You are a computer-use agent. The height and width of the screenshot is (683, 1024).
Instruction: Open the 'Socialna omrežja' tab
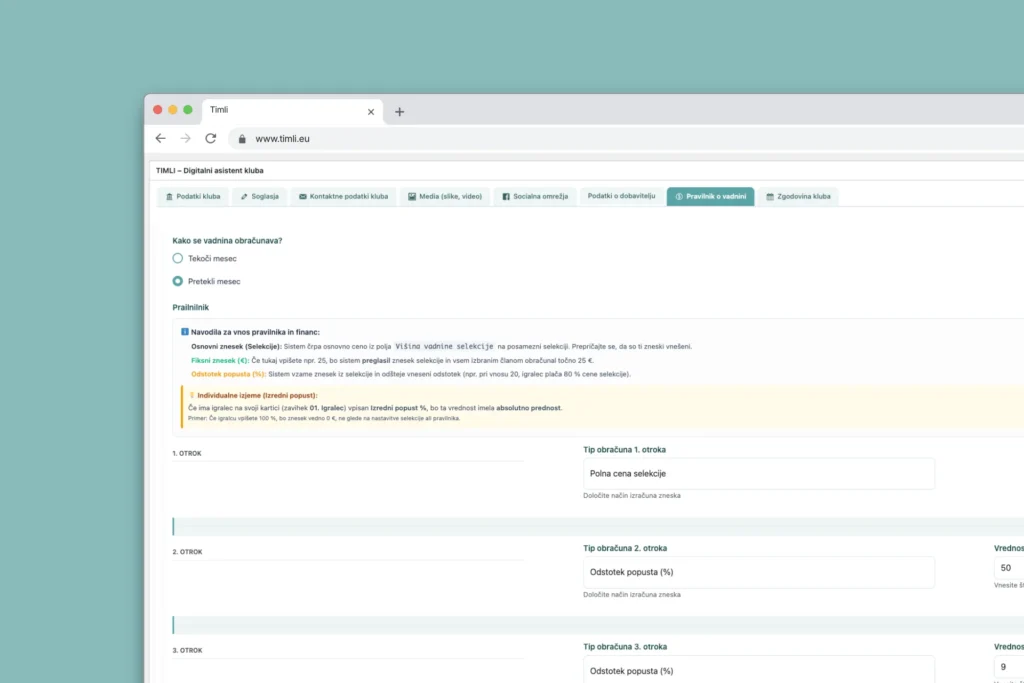(536, 197)
